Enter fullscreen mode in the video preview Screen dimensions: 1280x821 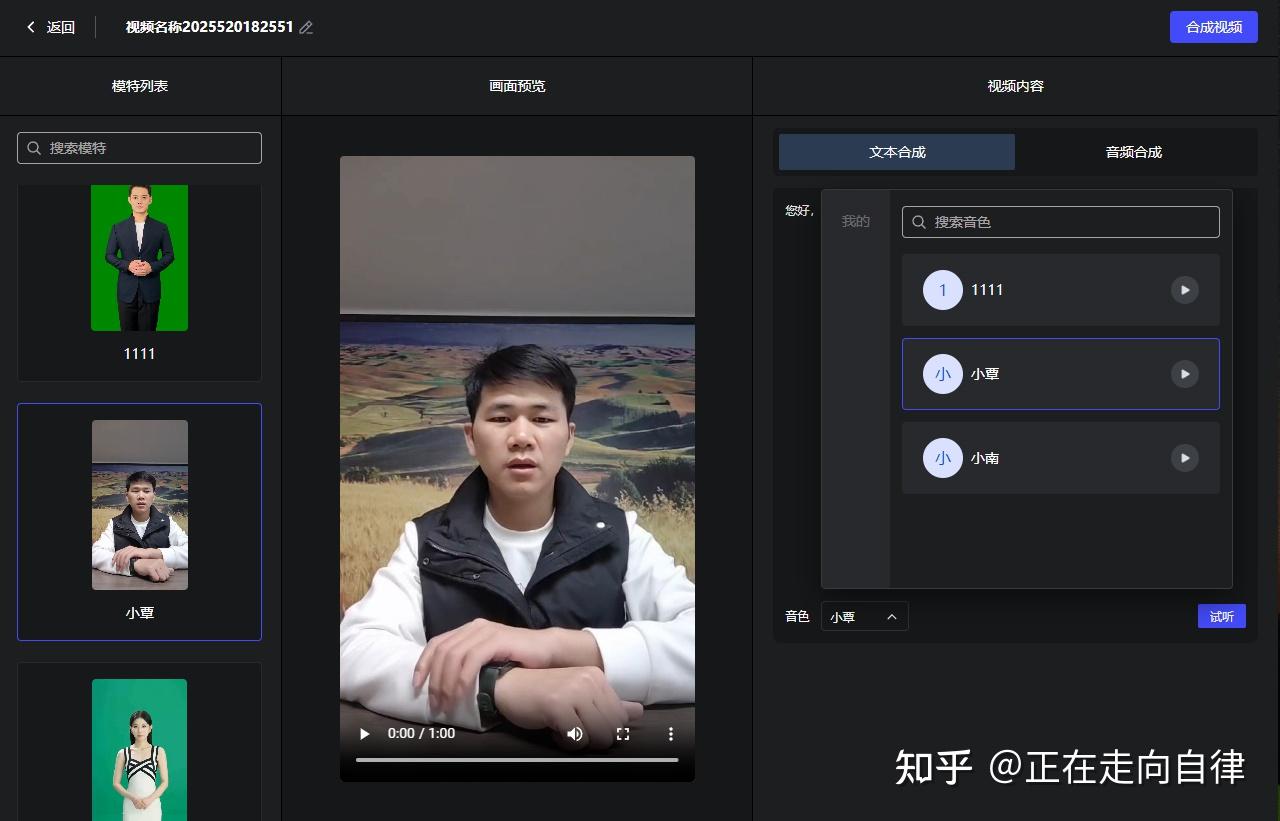point(622,733)
